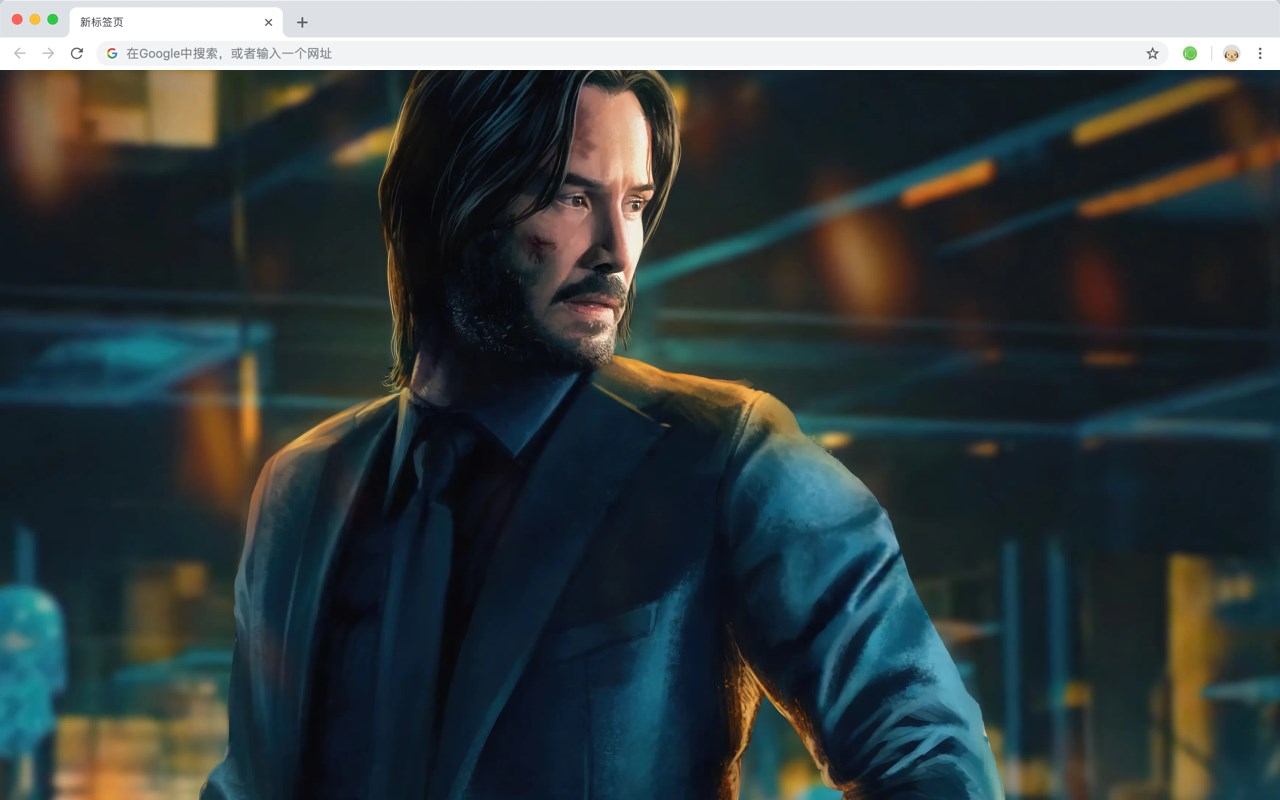Open the green extension icon
The width and height of the screenshot is (1280, 800).
click(x=1190, y=53)
